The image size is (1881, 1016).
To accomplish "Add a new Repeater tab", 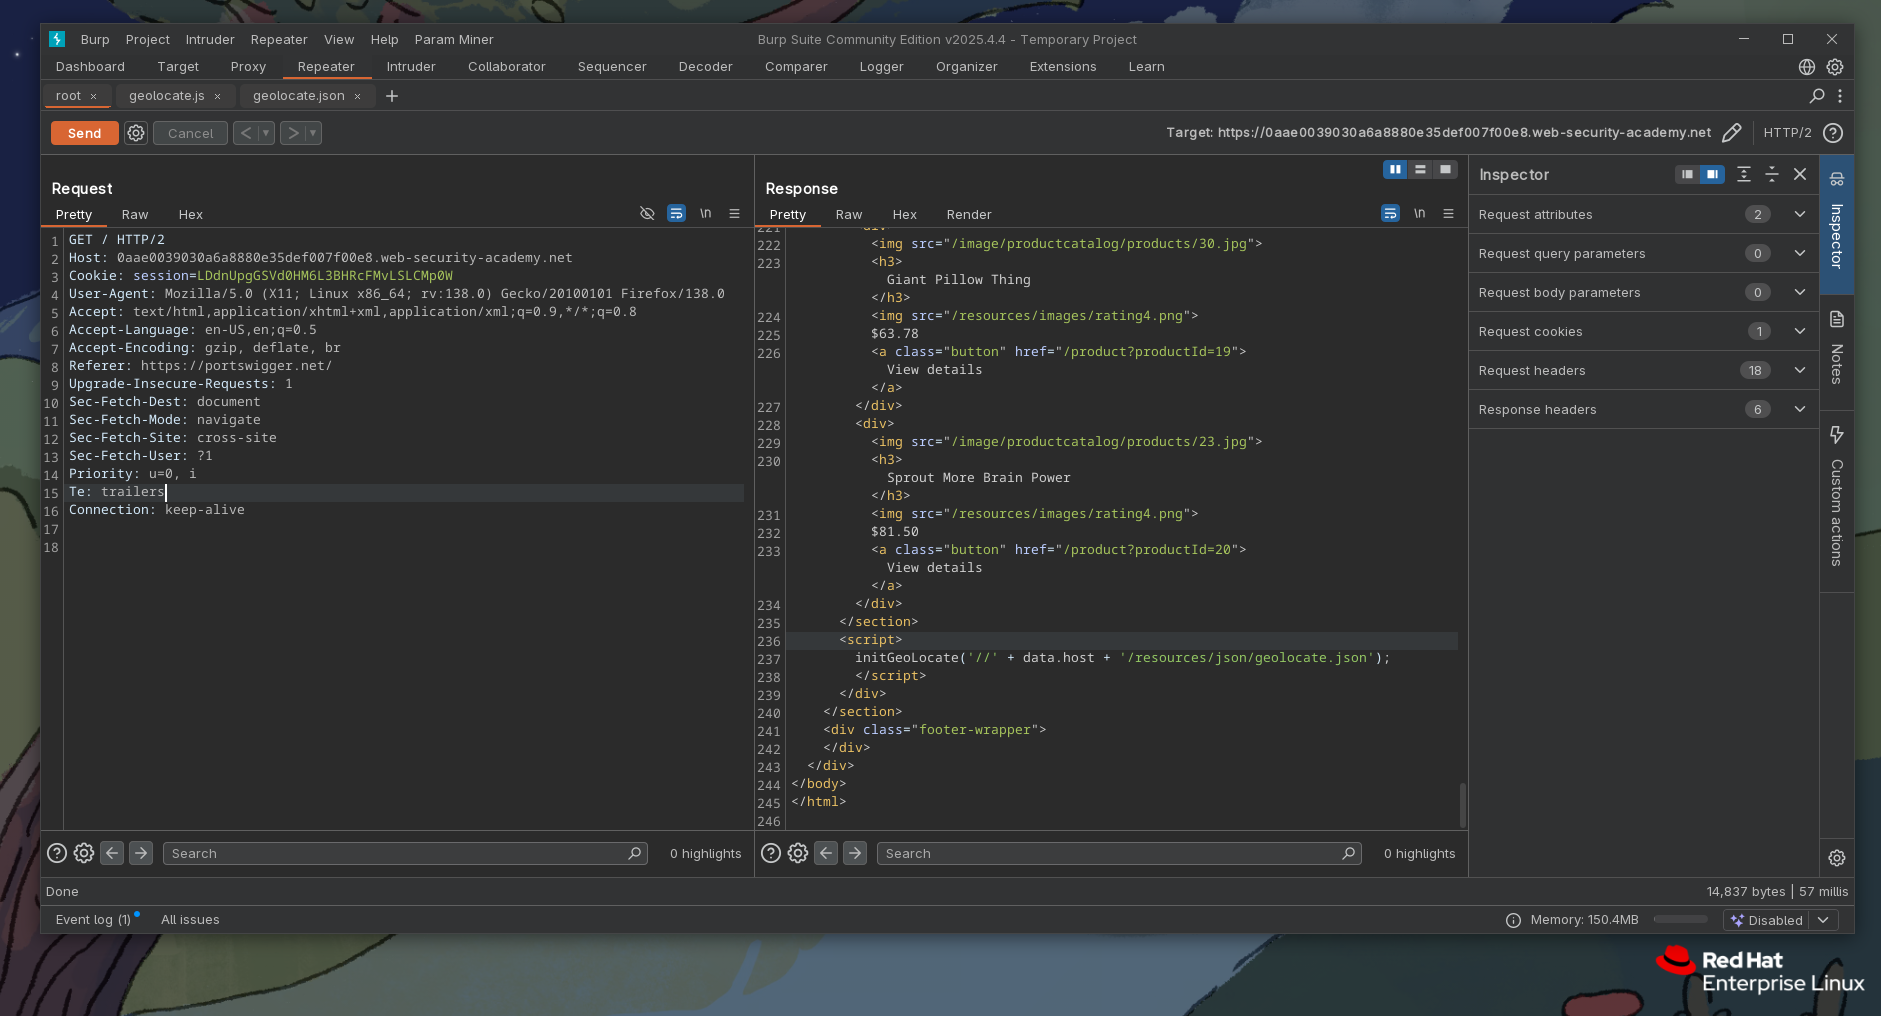I will tap(392, 96).
